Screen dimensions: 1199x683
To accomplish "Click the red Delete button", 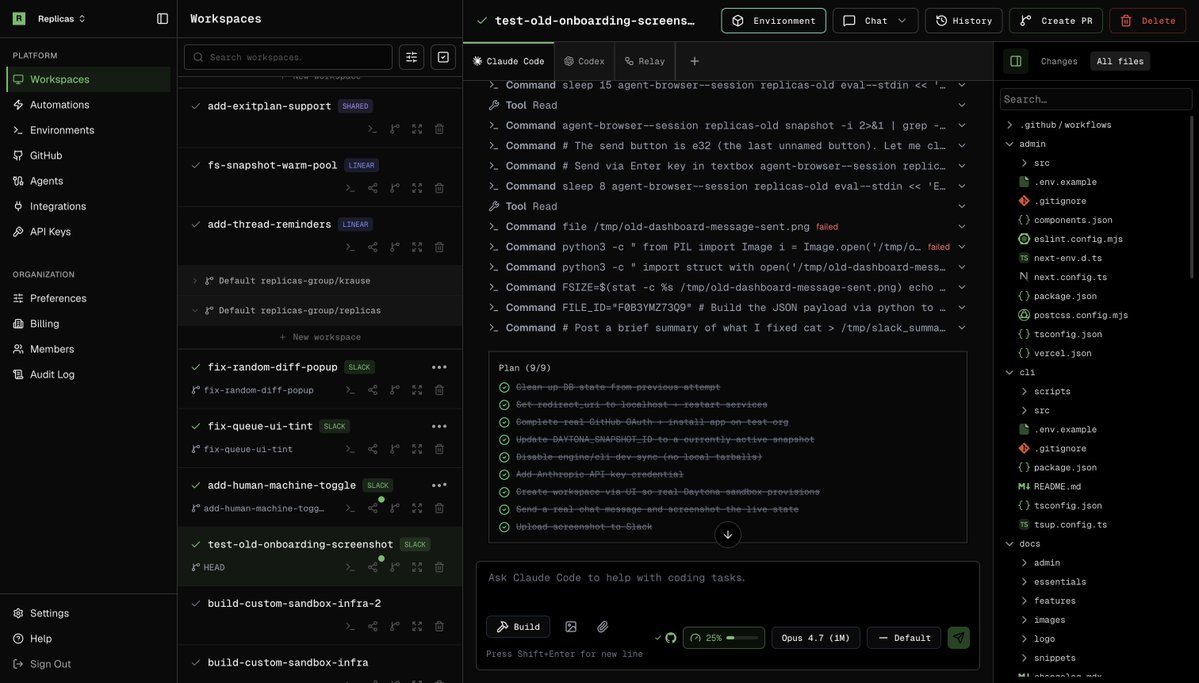I will tap(1147, 21).
